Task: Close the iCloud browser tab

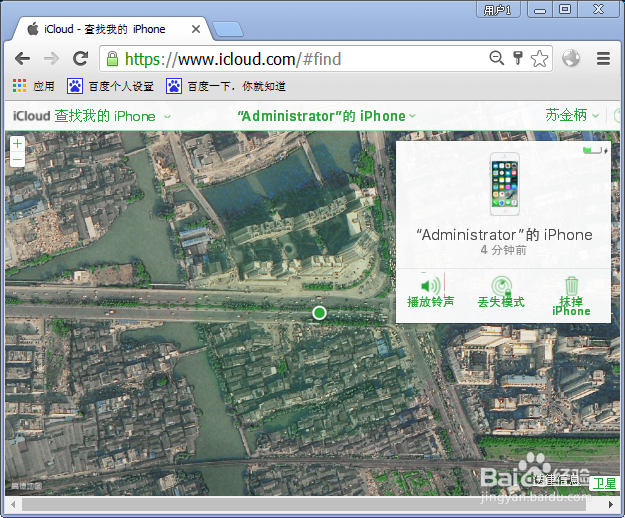Action: coord(196,29)
